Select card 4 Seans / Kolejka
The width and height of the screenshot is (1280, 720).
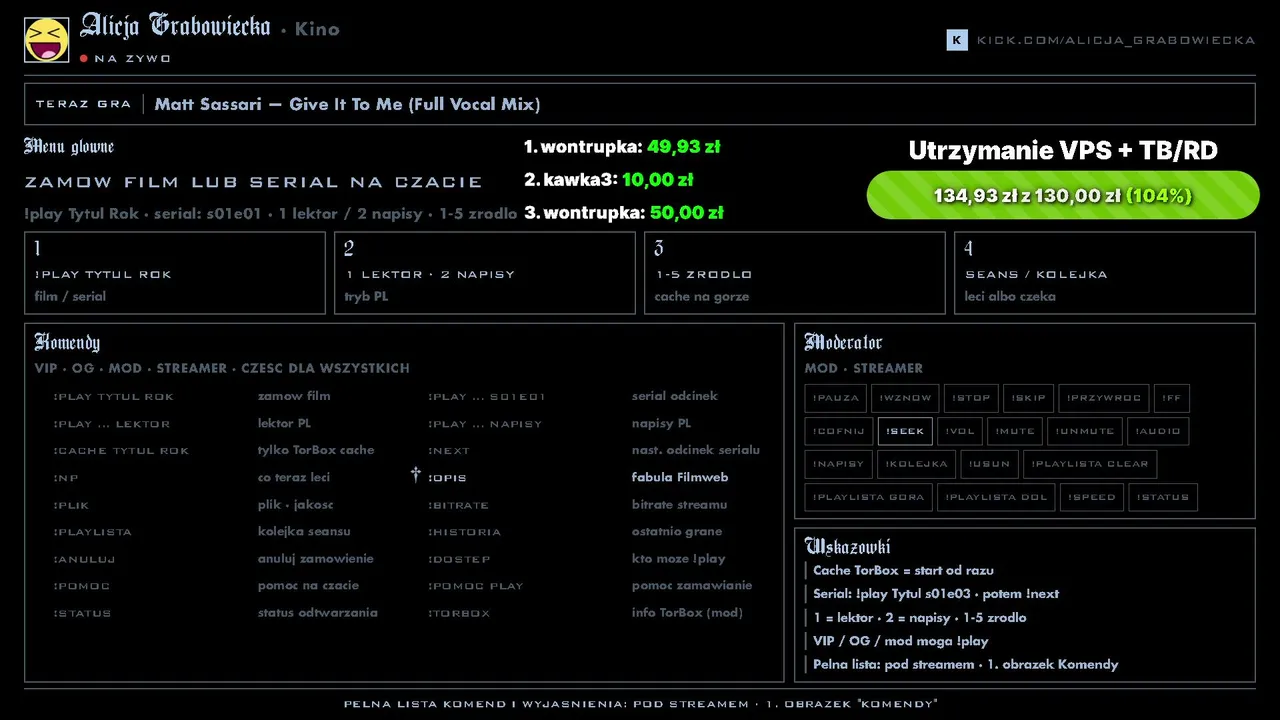pyautogui.click(x=1105, y=273)
